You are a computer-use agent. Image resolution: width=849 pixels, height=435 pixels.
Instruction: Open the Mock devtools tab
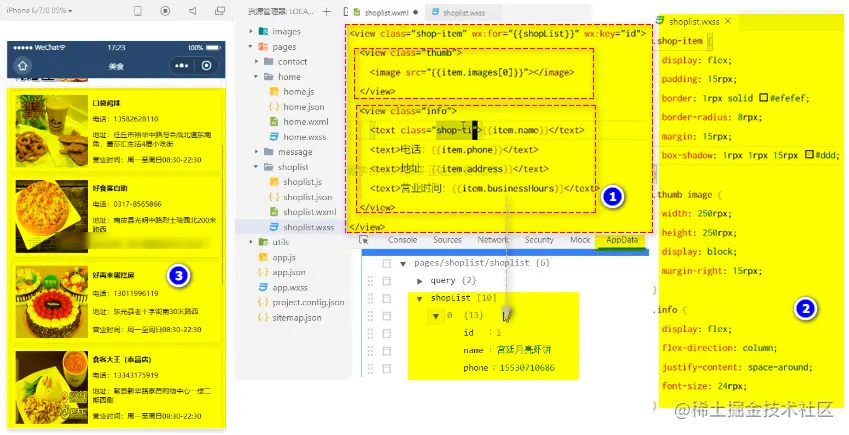(x=580, y=239)
